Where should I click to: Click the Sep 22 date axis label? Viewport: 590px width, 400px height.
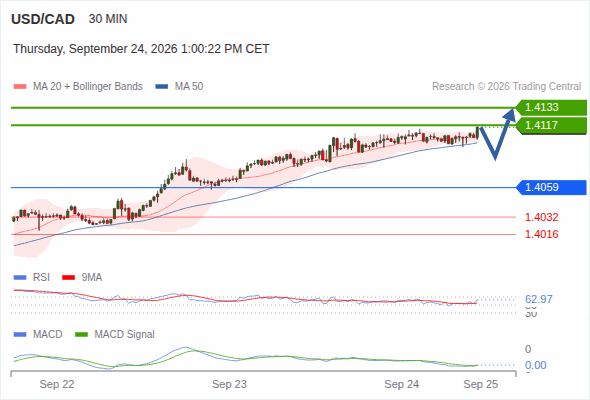point(57,385)
